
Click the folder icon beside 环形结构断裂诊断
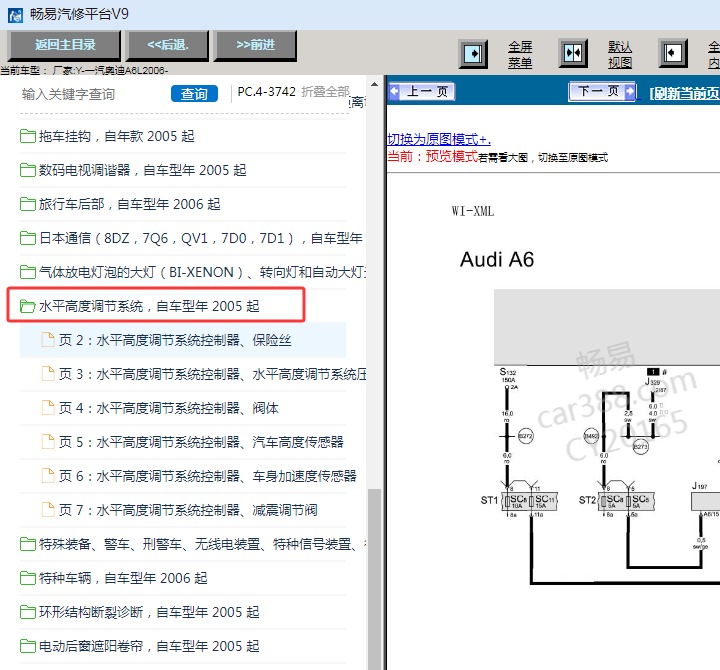pos(28,612)
